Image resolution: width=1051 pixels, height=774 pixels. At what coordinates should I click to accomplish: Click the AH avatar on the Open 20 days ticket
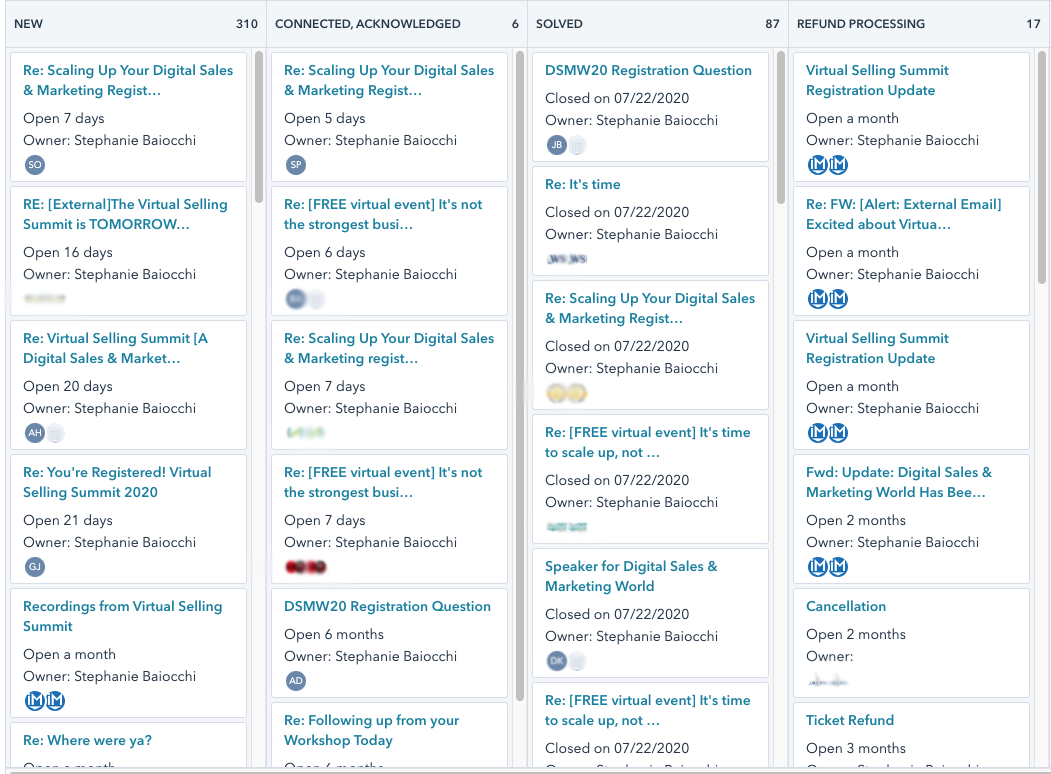tap(35, 433)
